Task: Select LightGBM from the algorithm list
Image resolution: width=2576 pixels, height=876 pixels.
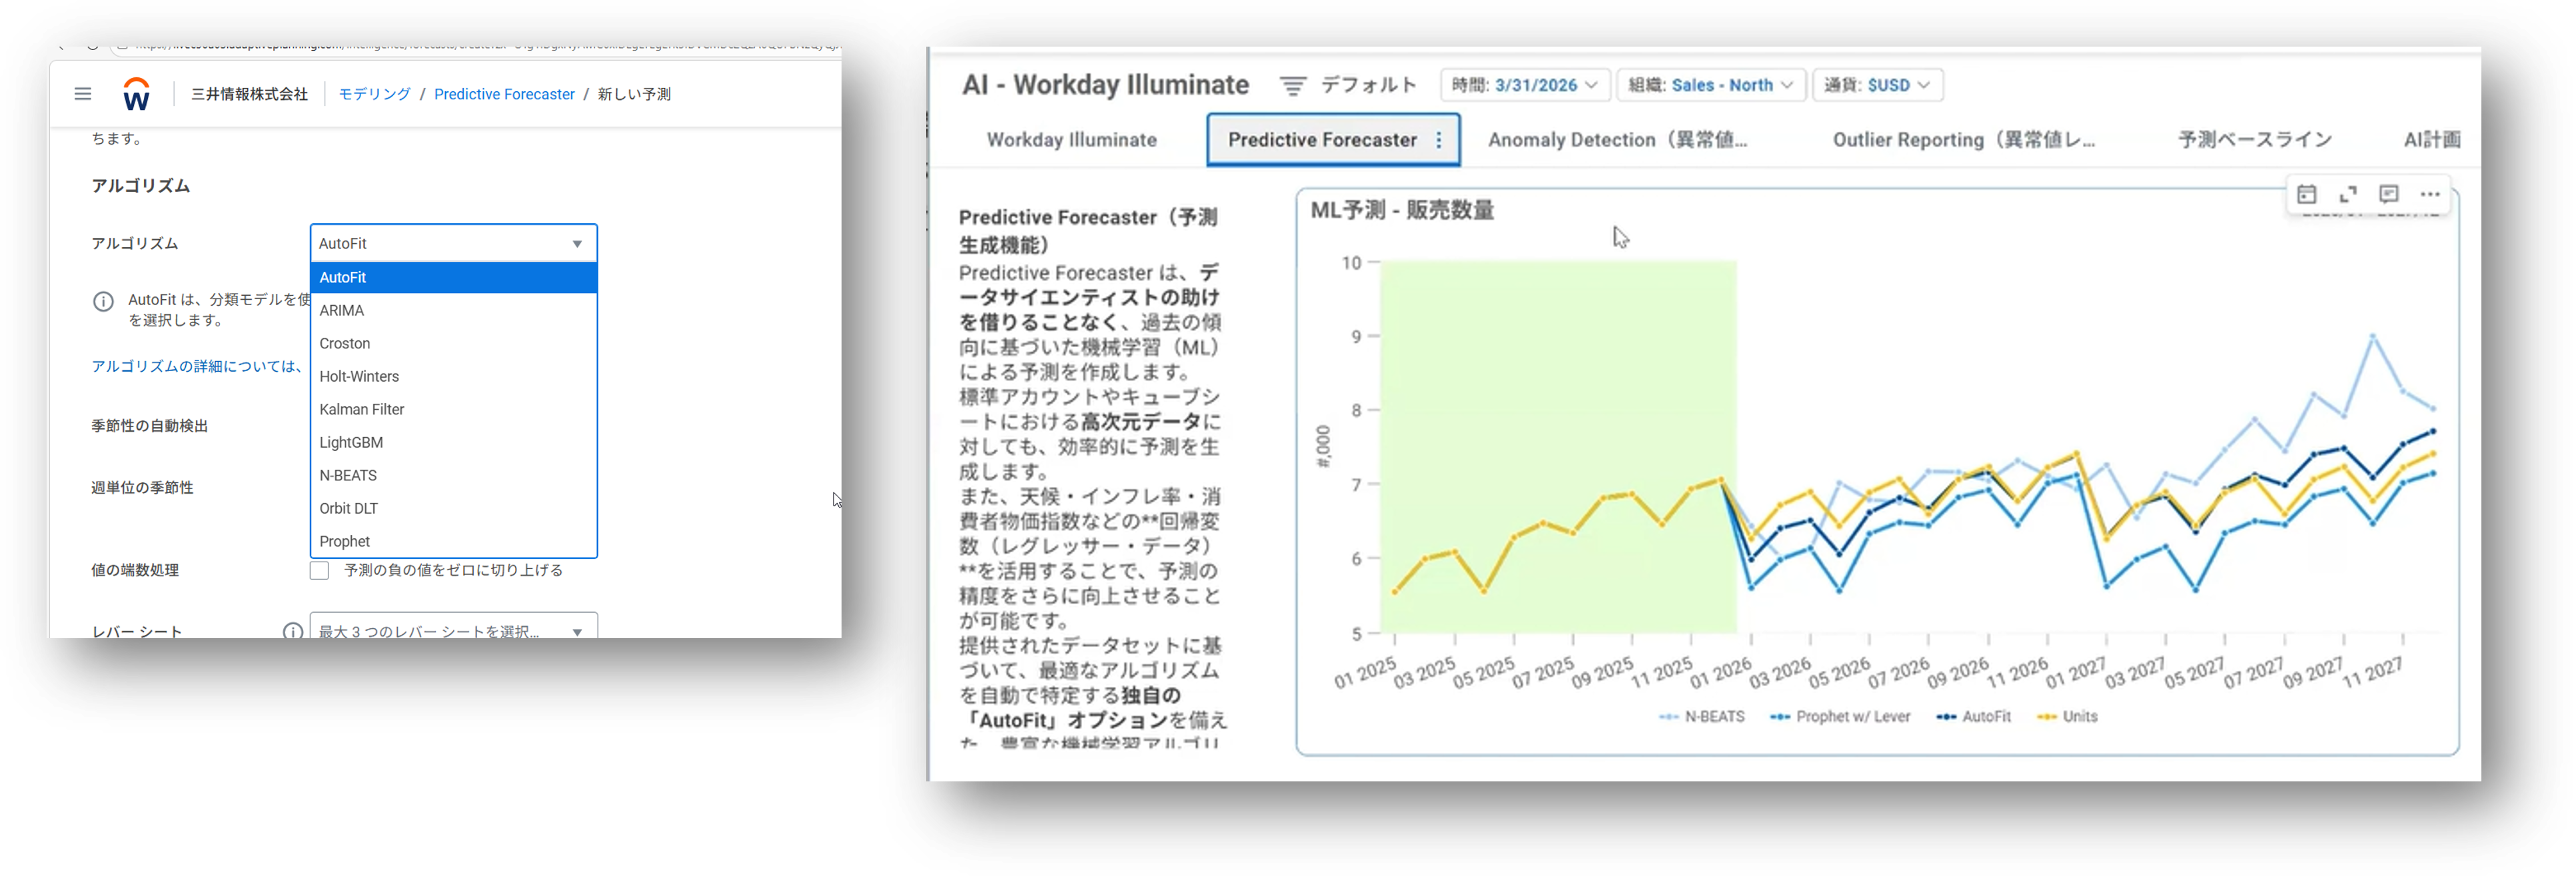Action: tap(453, 443)
